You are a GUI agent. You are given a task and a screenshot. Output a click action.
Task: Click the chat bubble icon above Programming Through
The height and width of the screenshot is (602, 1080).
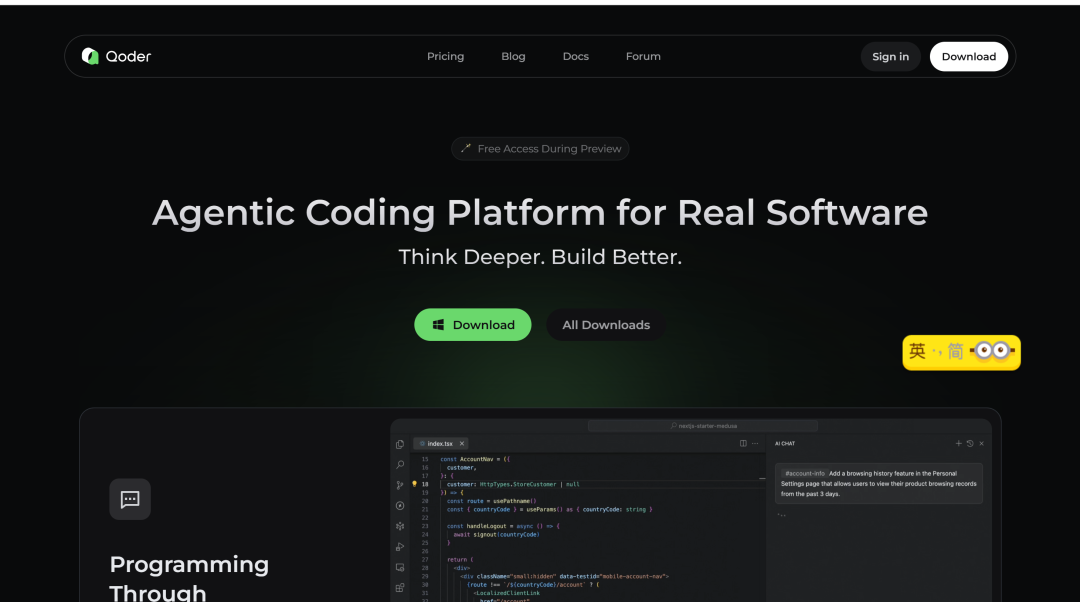click(x=130, y=499)
